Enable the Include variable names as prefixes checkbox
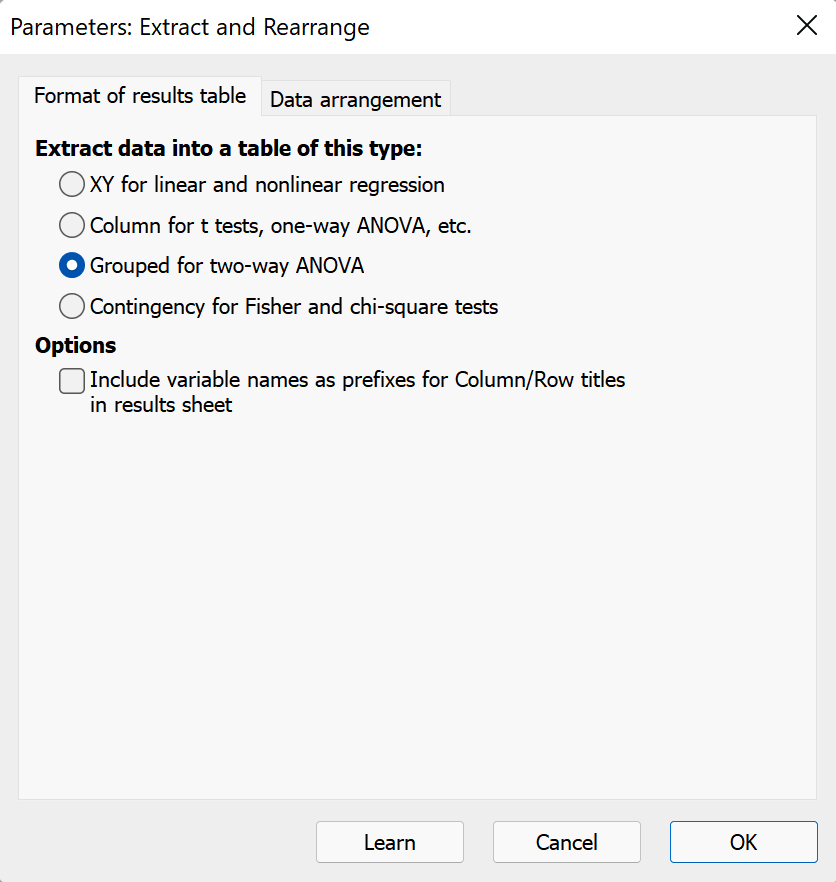836x882 pixels. click(x=72, y=381)
